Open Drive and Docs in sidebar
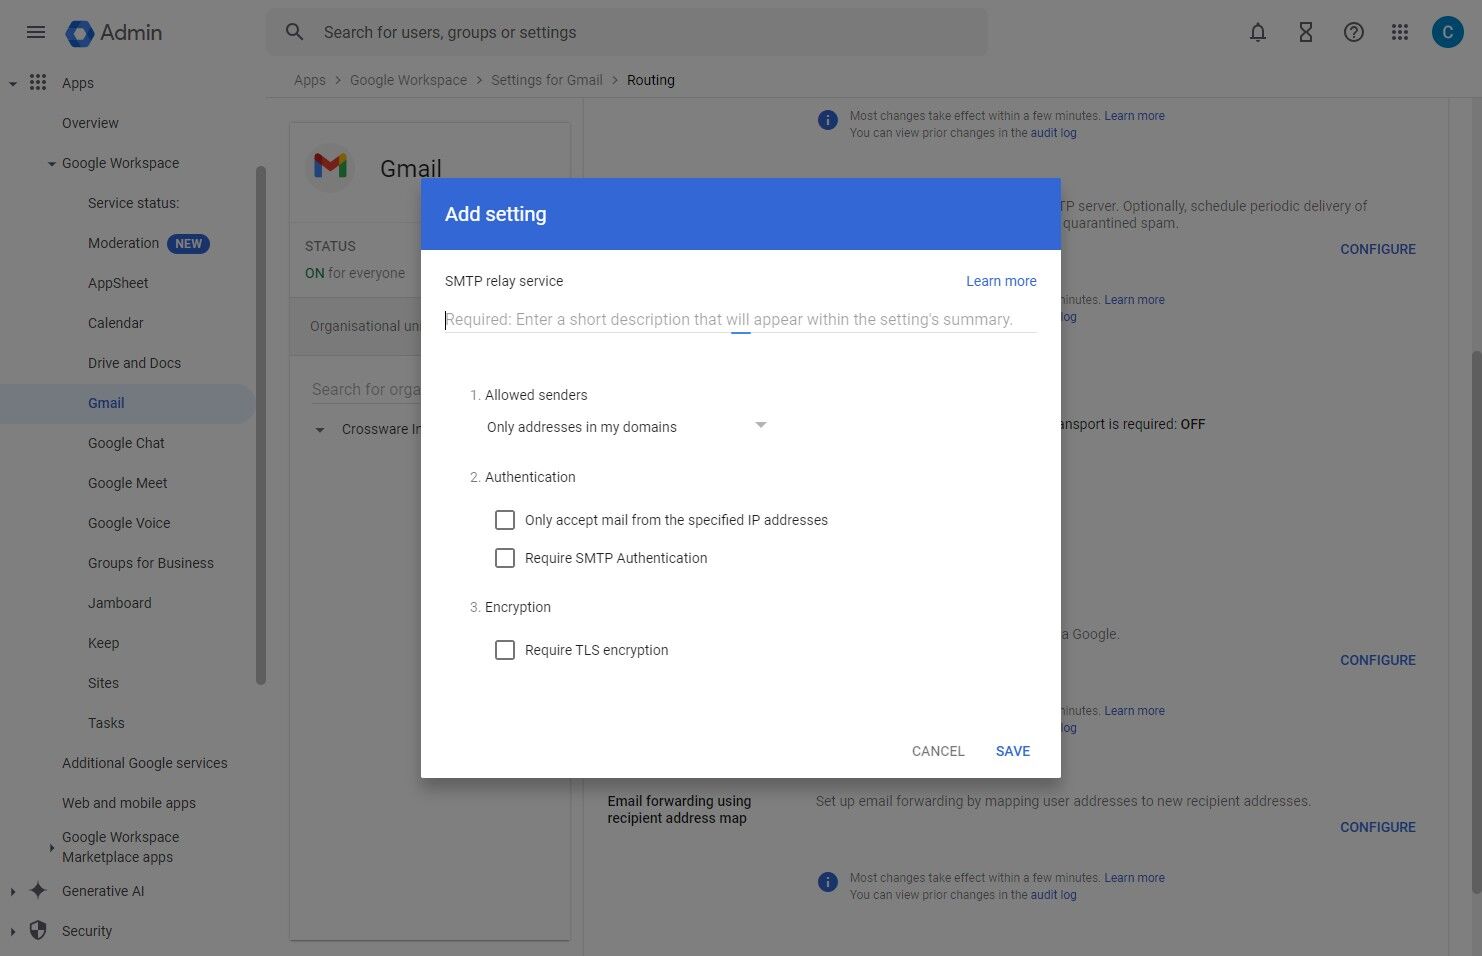This screenshot has width=1482, height=956. pos(134,363)
